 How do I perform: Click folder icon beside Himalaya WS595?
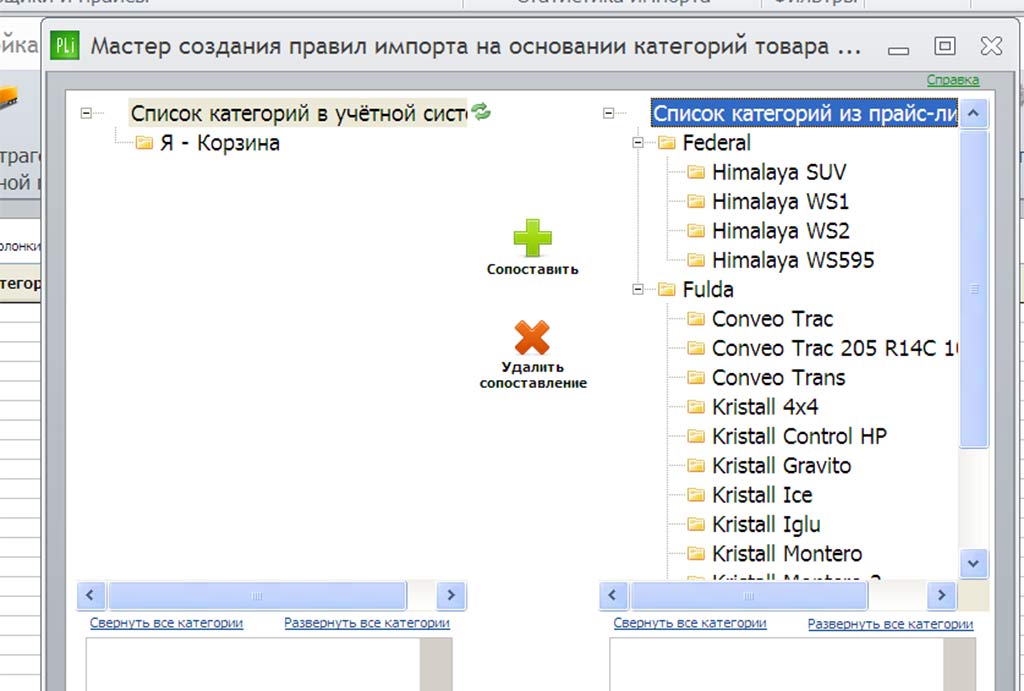tap(696, 260)
